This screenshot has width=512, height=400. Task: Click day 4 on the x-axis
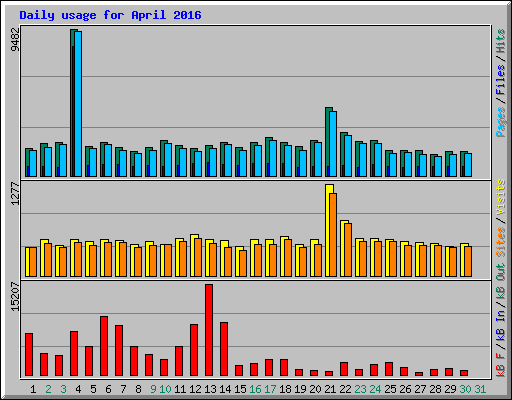click(x=78, y=389)
